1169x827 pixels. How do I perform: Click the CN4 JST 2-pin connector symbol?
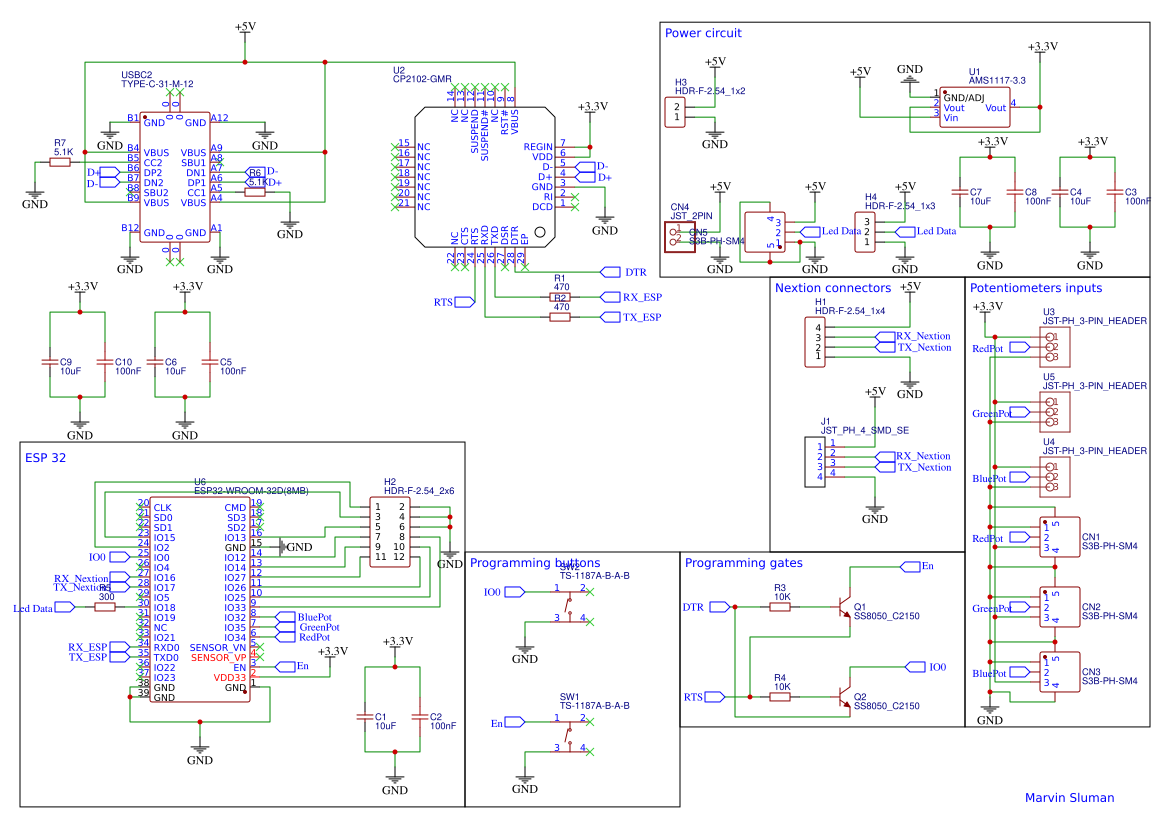(x=680, y=236)
